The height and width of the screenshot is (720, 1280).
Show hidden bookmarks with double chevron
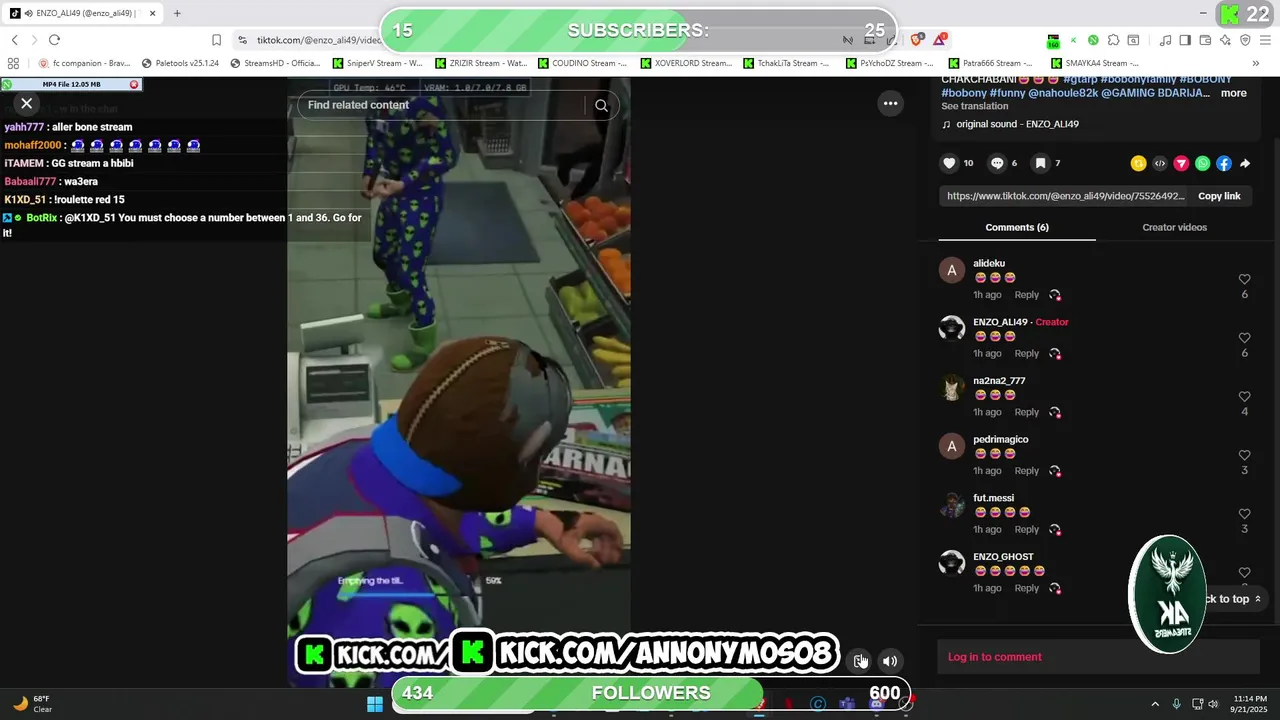coord(1256,63)
